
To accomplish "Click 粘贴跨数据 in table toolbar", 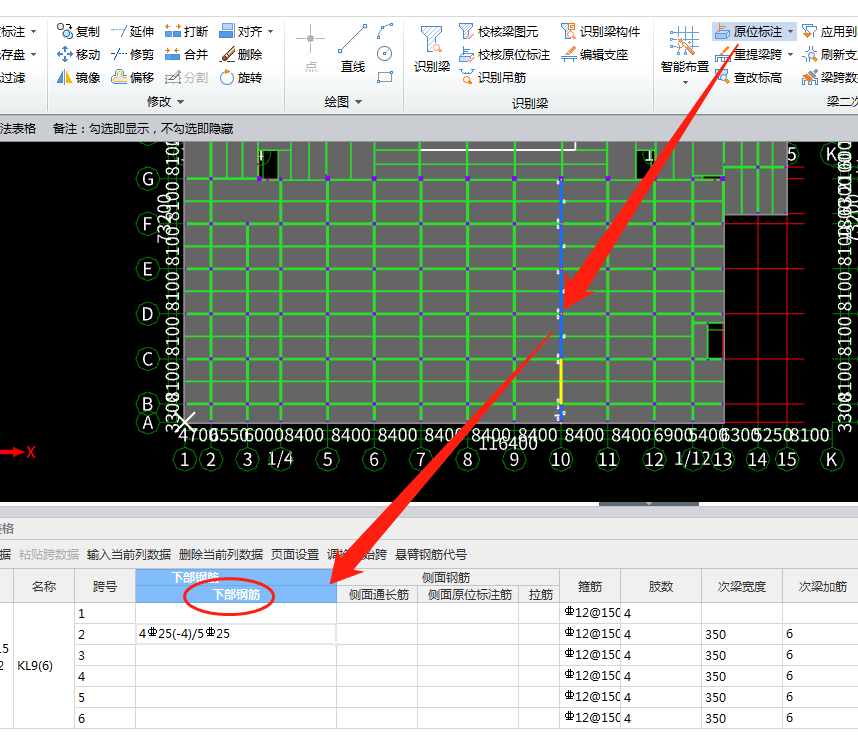I will pyautogui.click(x=49, y=555).
